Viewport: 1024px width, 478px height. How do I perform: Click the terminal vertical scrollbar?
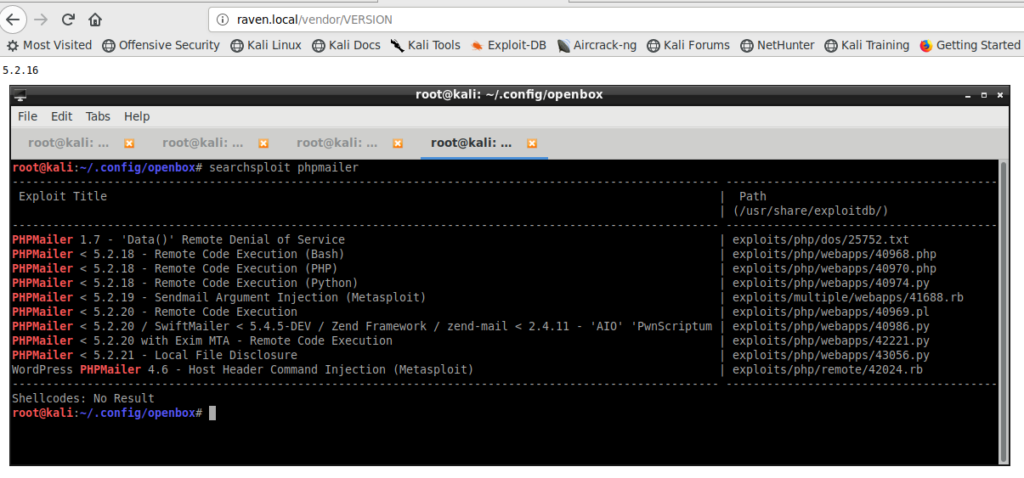[x=1003, y=311]
